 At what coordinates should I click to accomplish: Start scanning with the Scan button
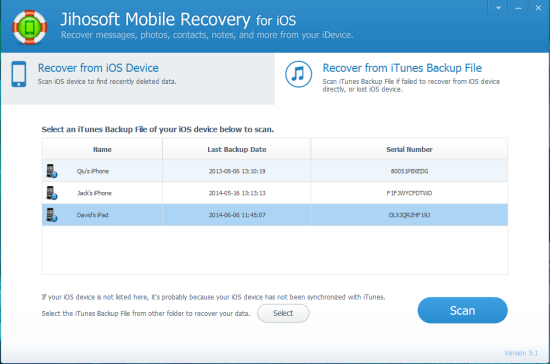[462, 310]
